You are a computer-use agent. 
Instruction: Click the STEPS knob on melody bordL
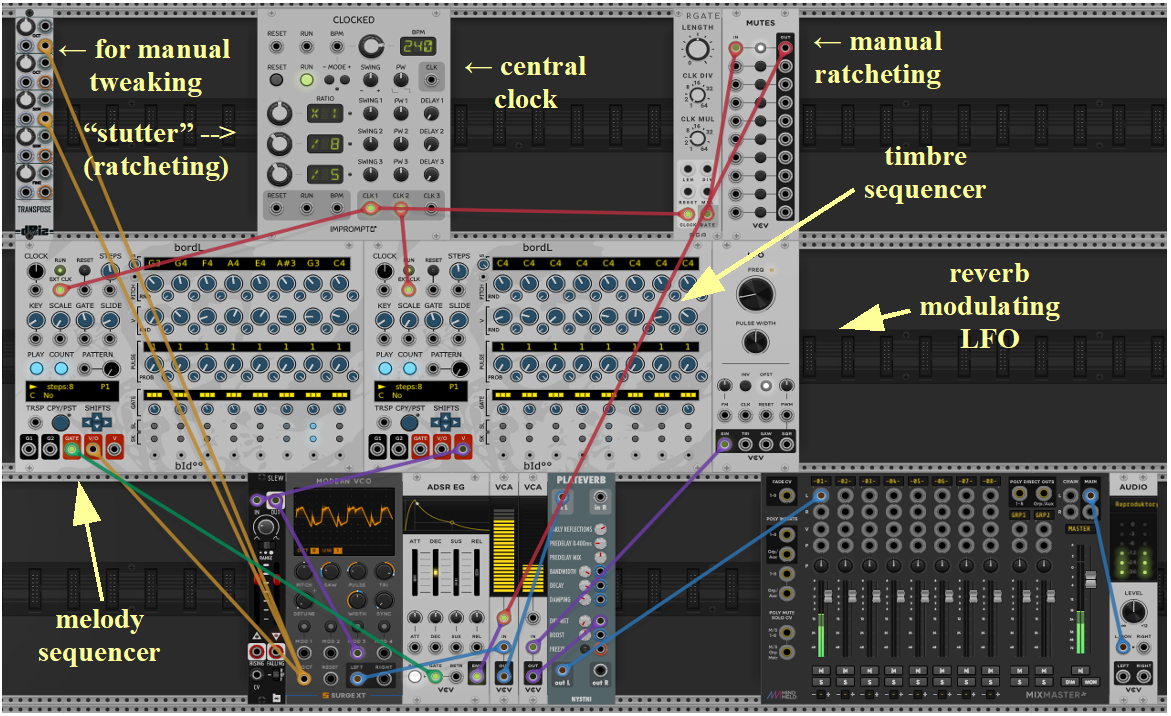[x=110, y=271]
